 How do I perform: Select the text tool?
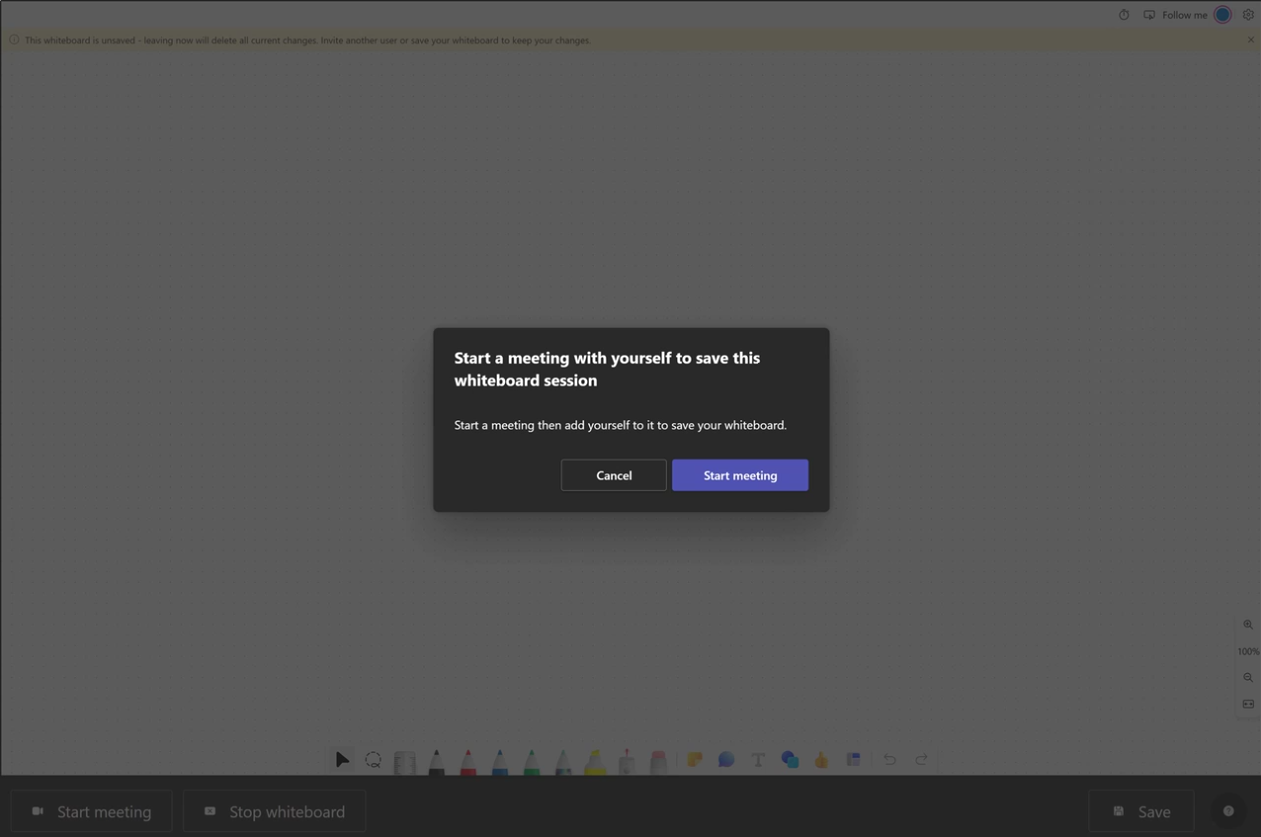click(758, 760)
